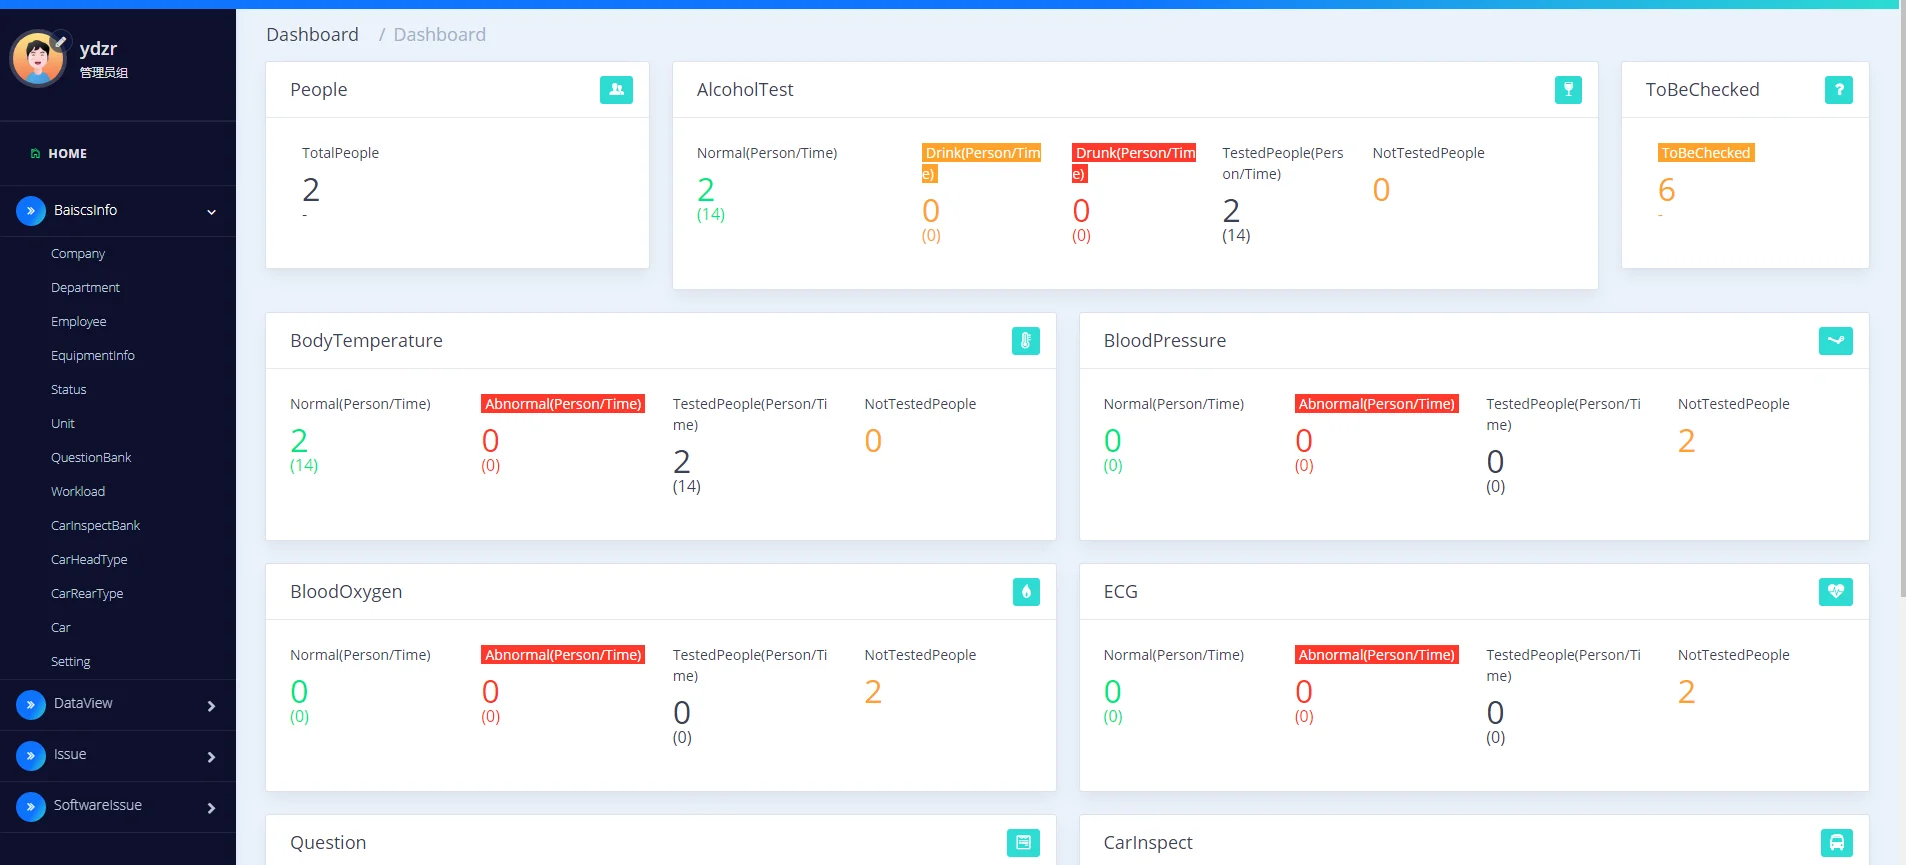The image size is (1906, 865).
Task: Click the People card group icon
Action: 616,90
